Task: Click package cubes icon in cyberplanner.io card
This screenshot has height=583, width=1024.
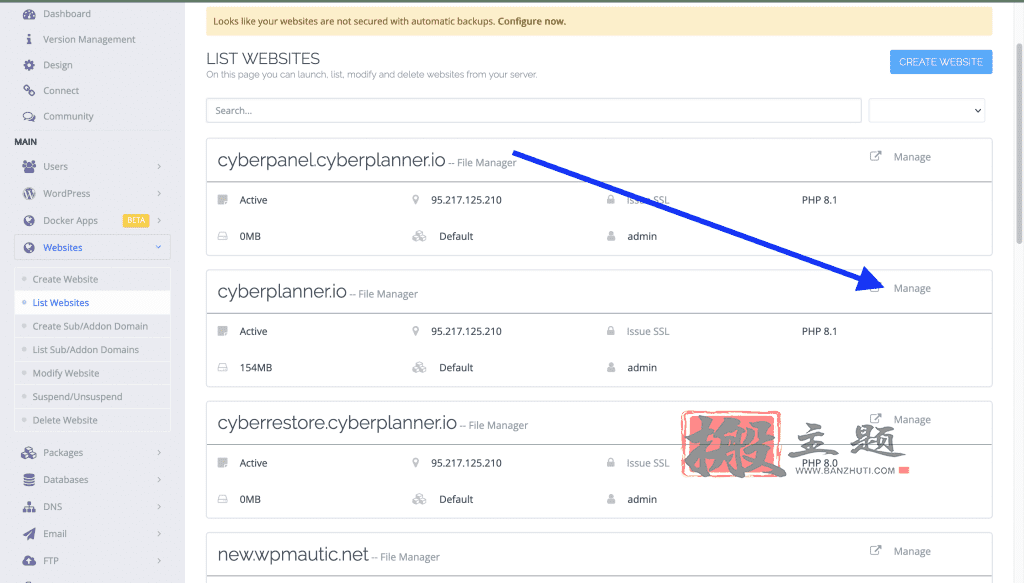Action: (419, 368)
